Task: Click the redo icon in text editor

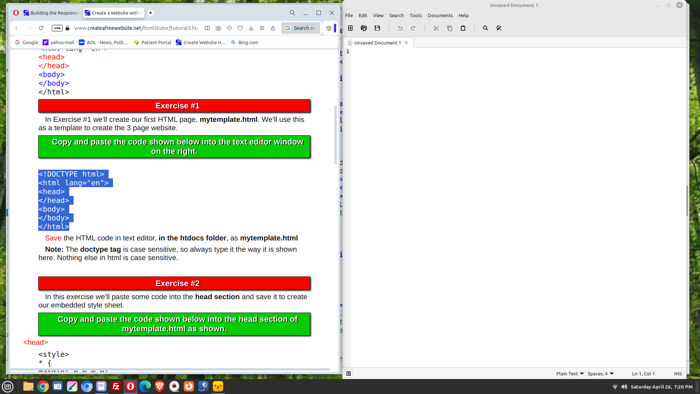Action: pos(413,28)
